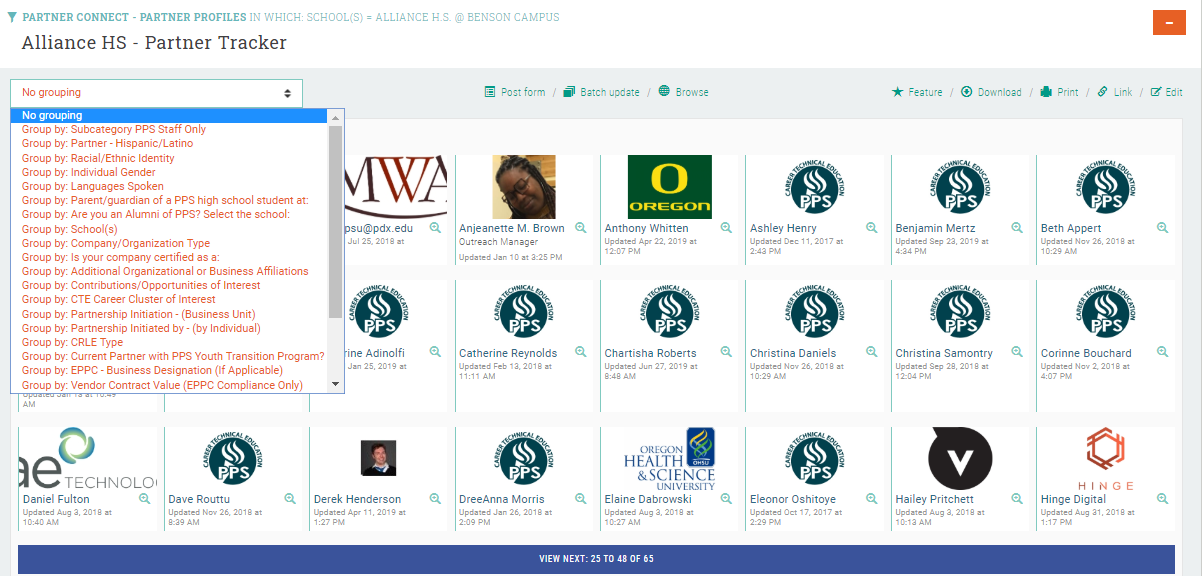Open Anjeanette M. Brown profile name
Screen dimensions: 1202x576
[511, 228]
